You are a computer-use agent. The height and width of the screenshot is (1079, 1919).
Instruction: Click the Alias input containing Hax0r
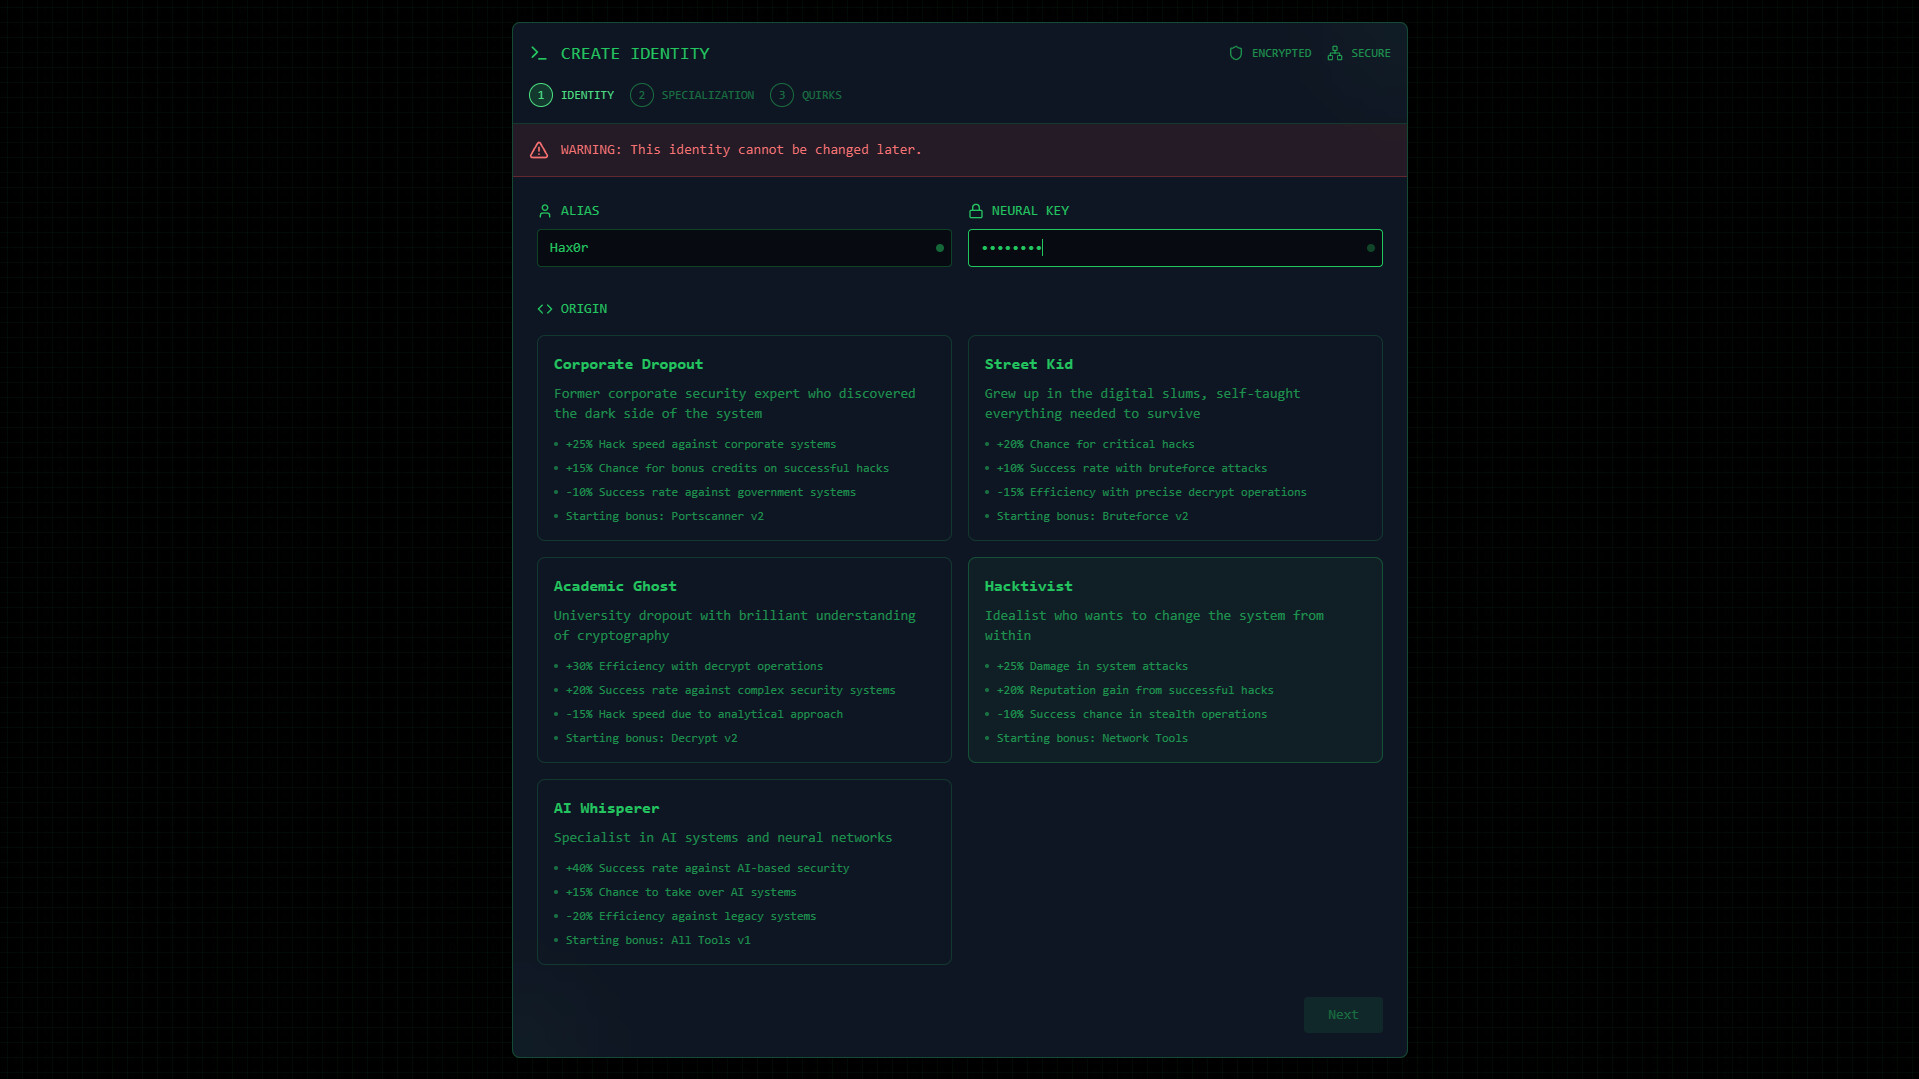point(743,248)
